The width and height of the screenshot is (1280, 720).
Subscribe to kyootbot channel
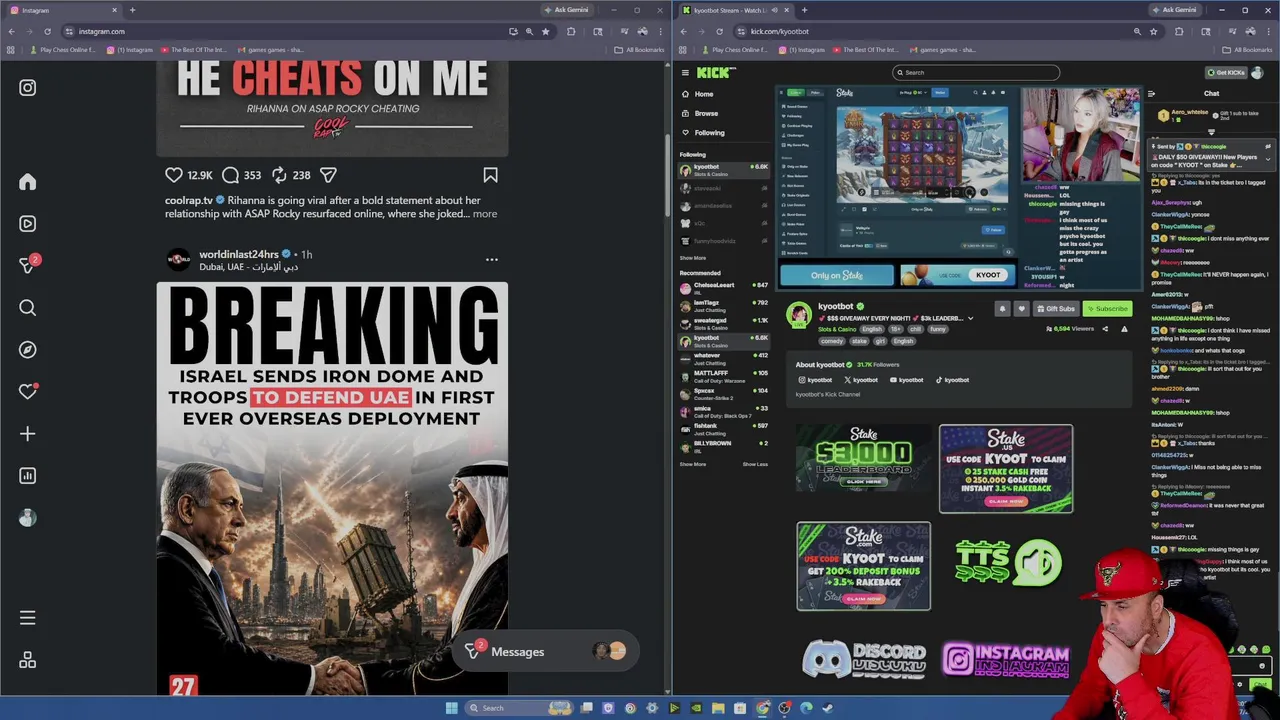[1107, 309]
